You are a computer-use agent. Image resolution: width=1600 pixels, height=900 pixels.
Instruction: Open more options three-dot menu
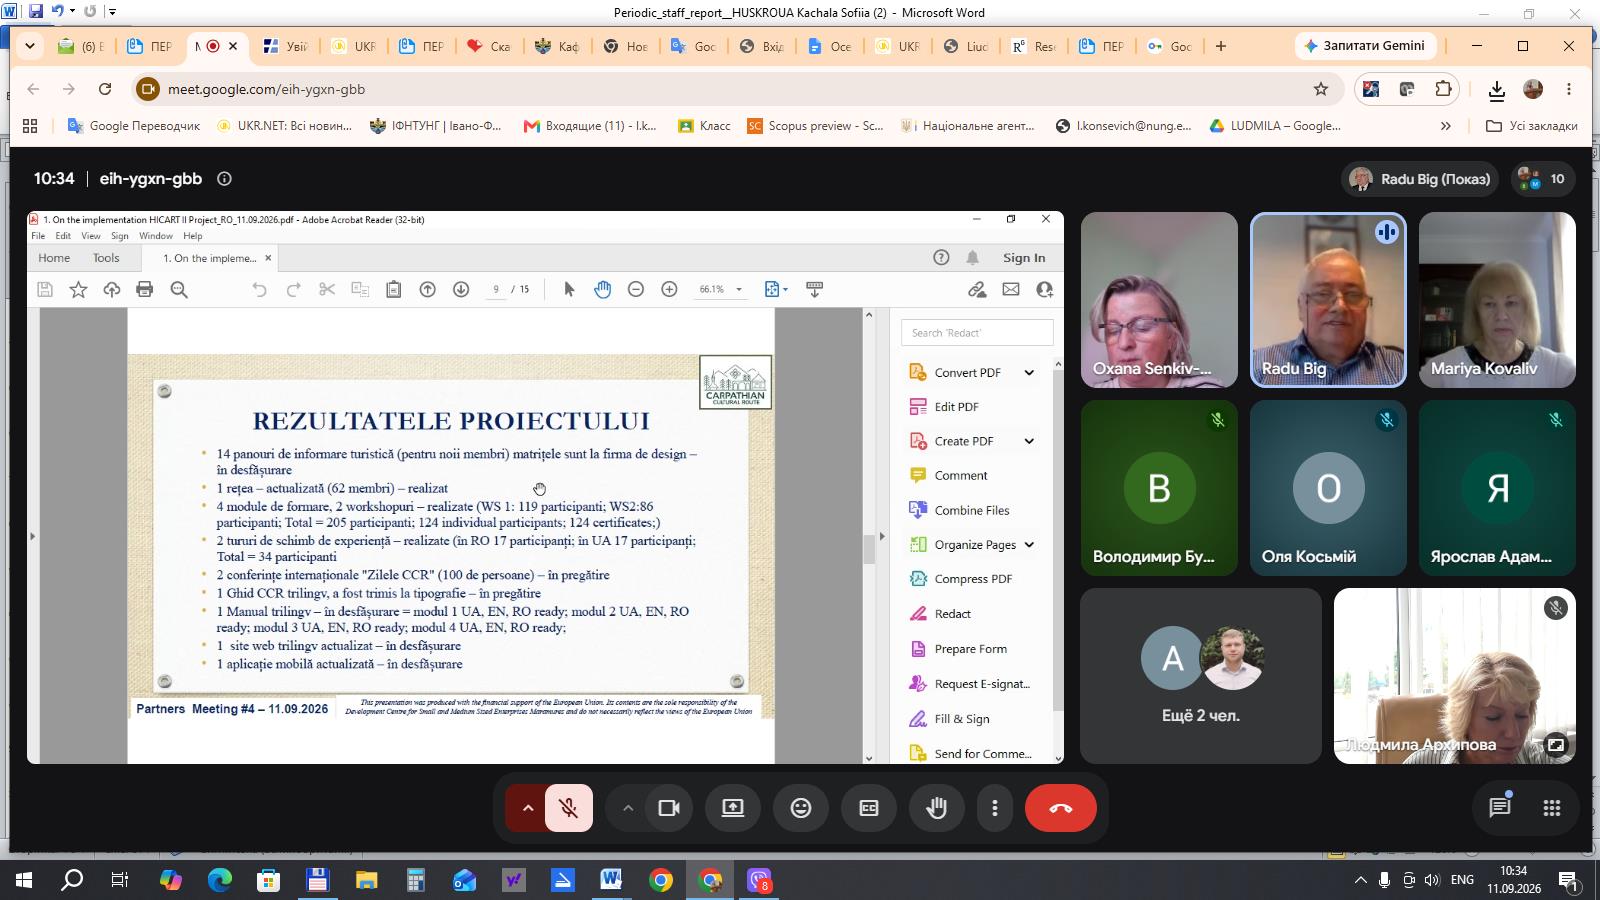click(x=994, y=808)
